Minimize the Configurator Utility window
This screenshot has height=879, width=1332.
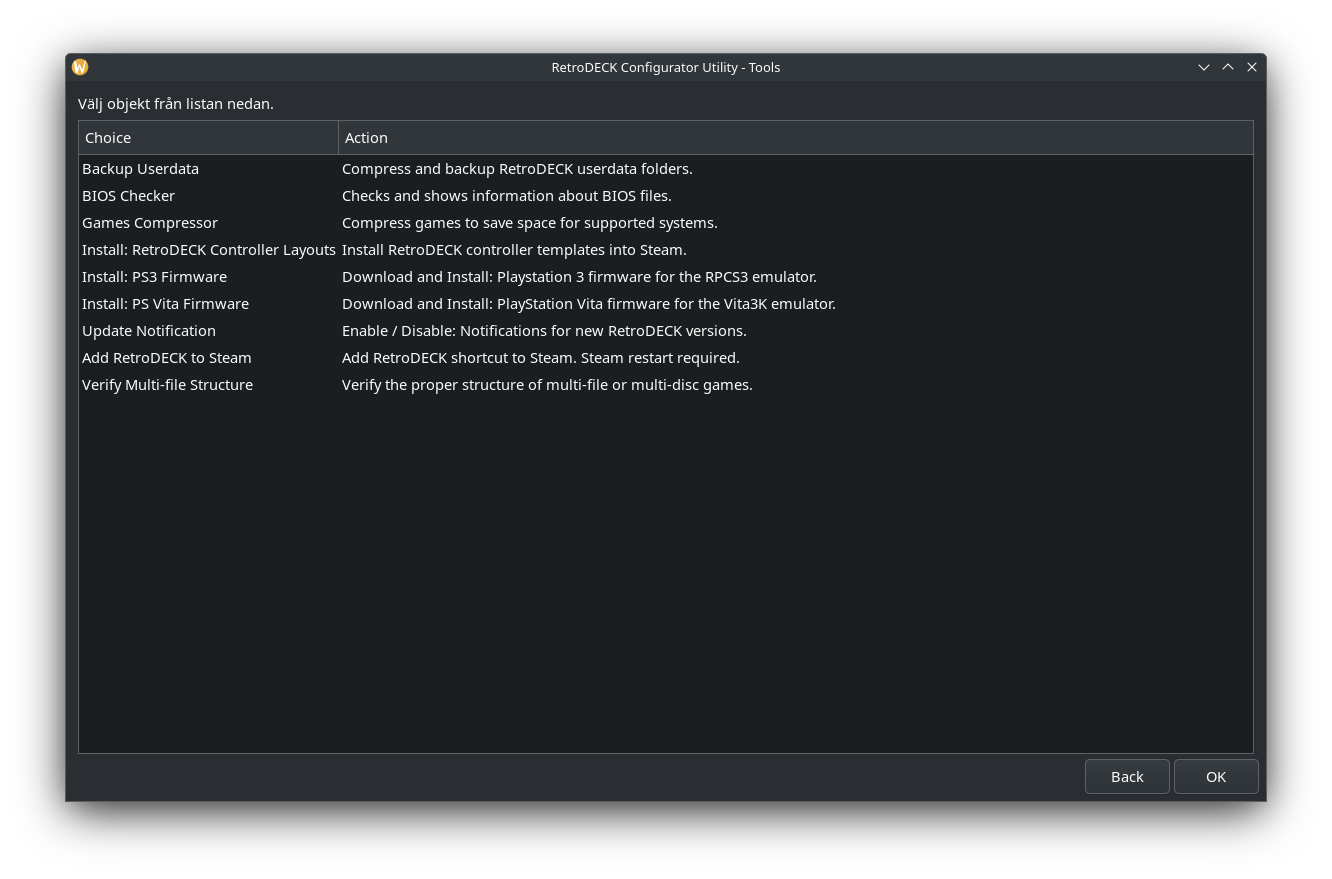(1204, 67)
